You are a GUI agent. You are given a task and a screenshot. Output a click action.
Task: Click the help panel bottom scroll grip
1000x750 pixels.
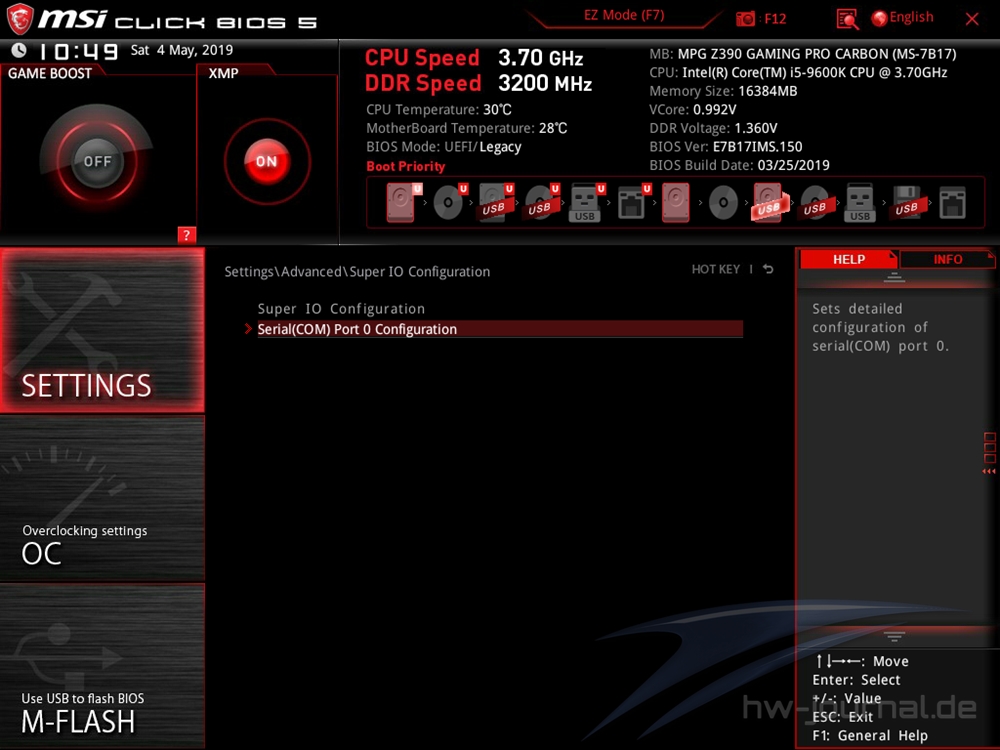pos(894,636)
